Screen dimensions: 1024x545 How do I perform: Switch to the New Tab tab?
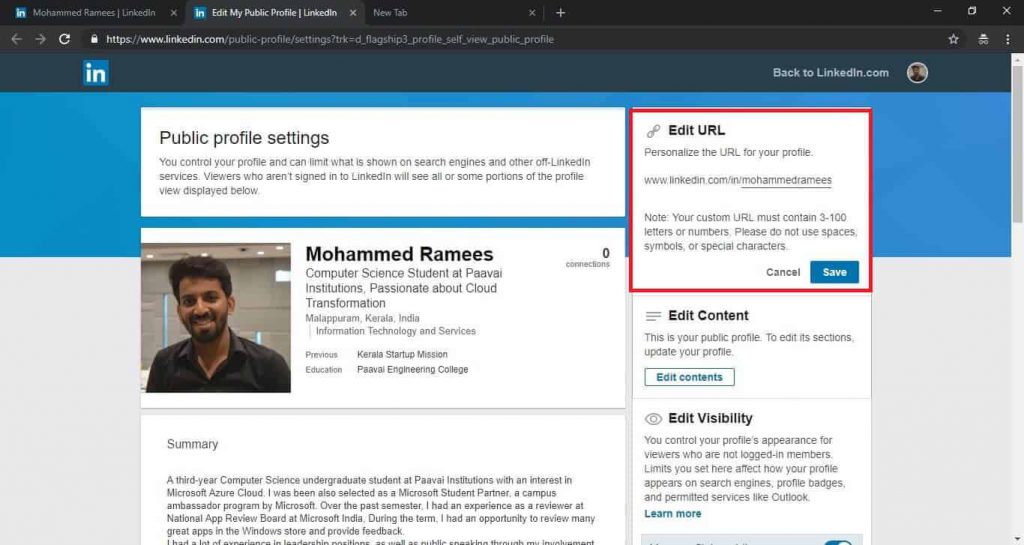454,12
